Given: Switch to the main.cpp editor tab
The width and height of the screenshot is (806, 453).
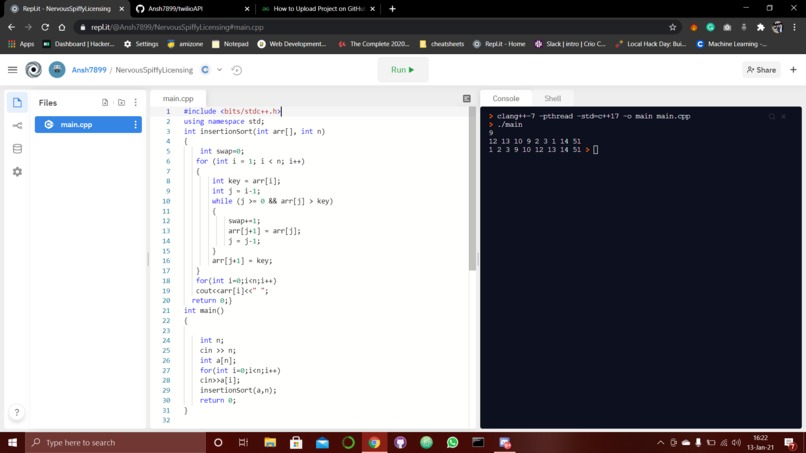Looking at the screenshot, I should [x=178, y=98].
